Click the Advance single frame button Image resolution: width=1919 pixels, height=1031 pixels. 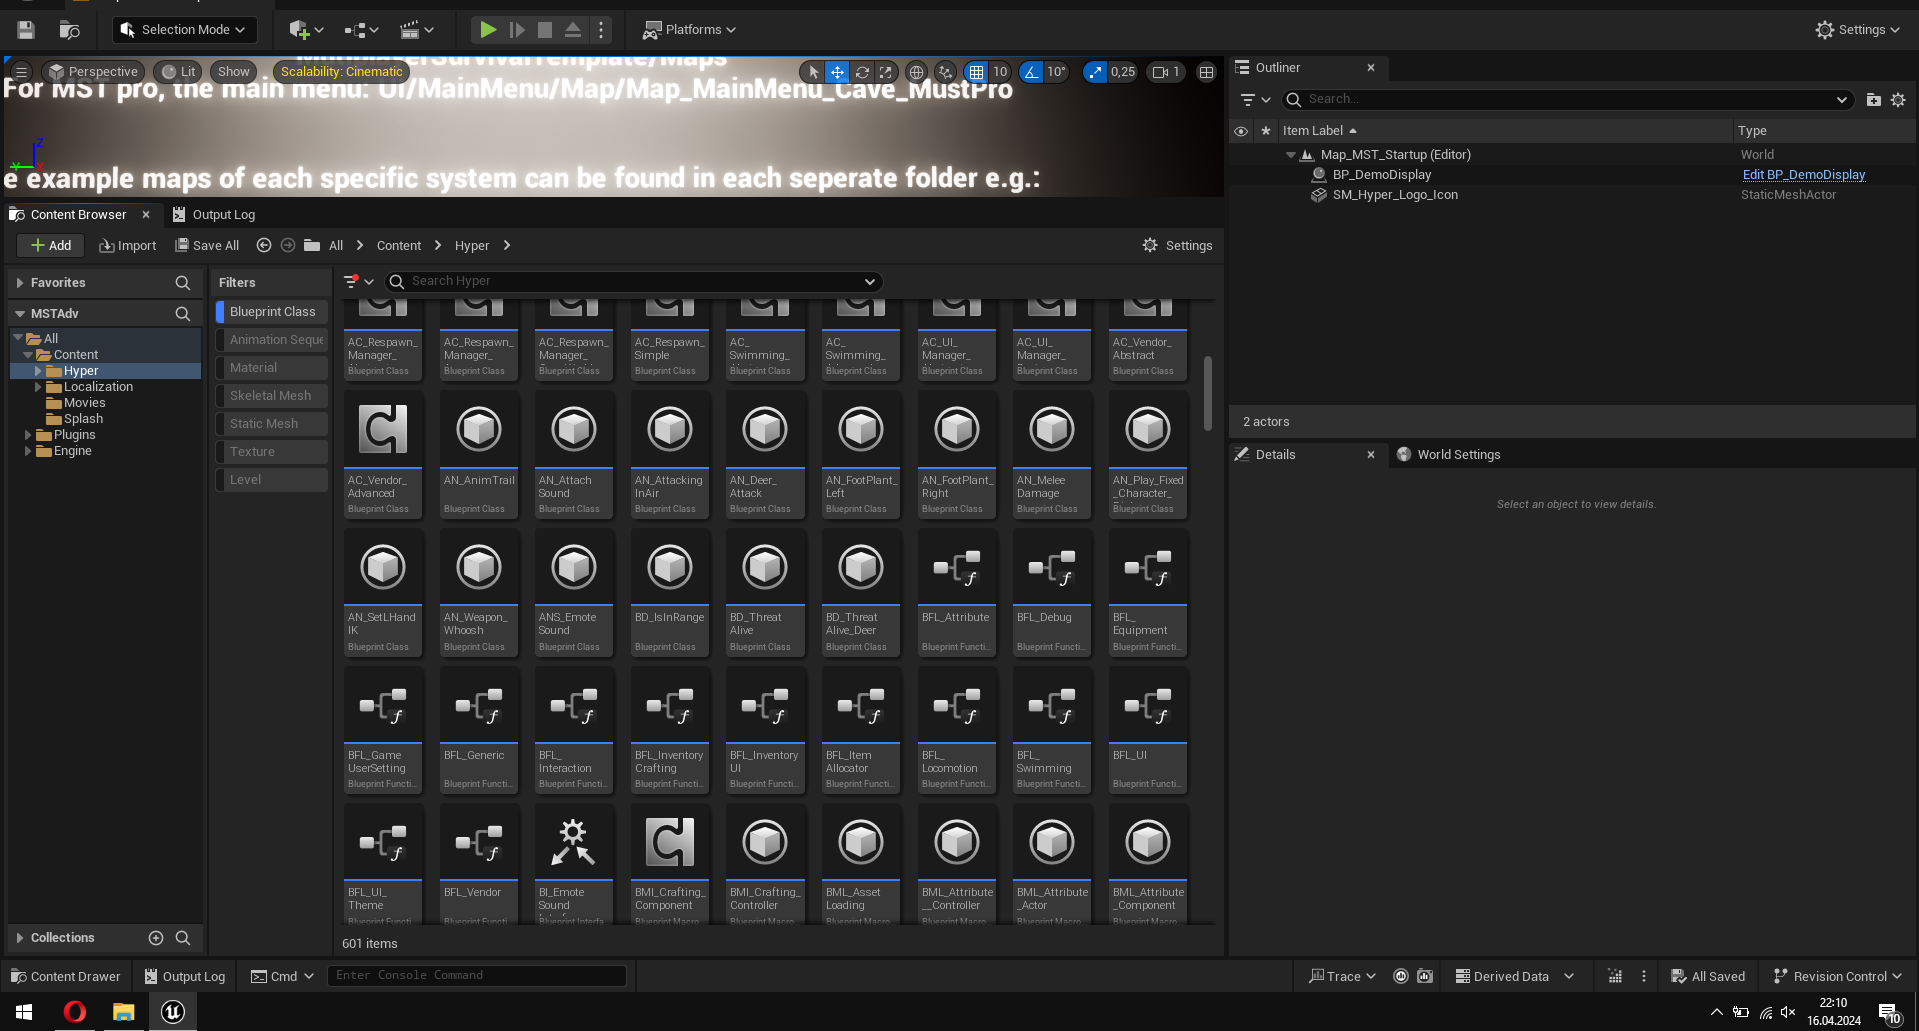[x=517, y=30]
